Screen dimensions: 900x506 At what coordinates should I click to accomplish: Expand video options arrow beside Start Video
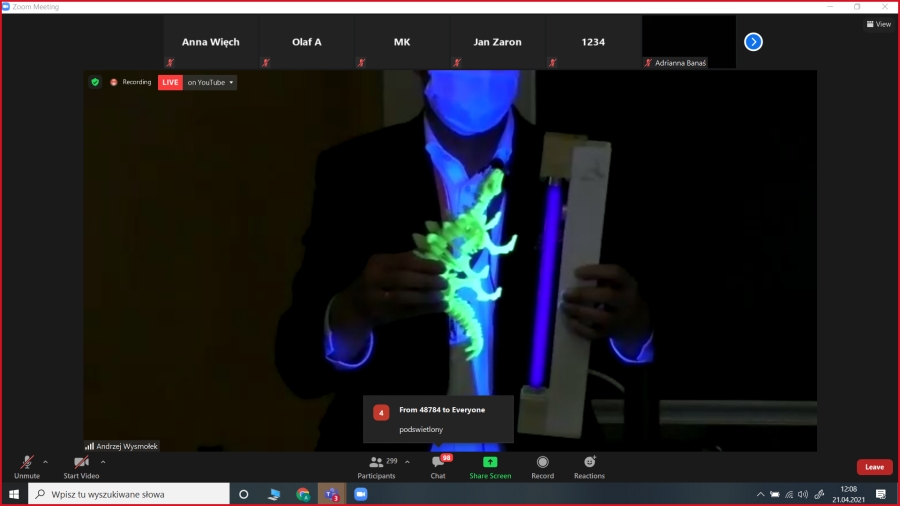103,462
